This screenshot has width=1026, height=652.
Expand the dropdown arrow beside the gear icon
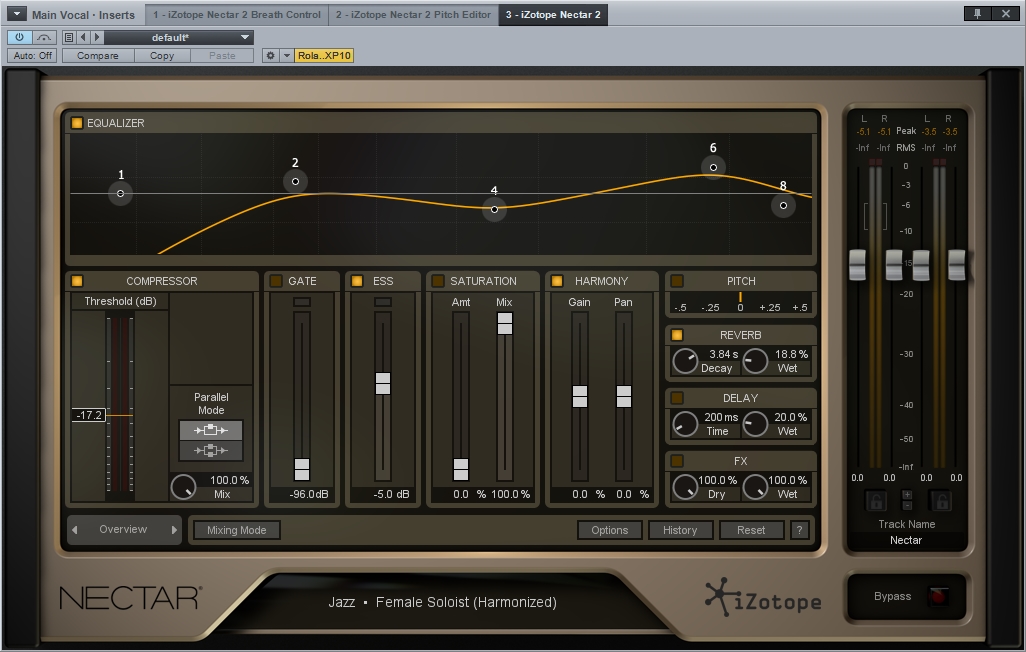pos(287,56)
